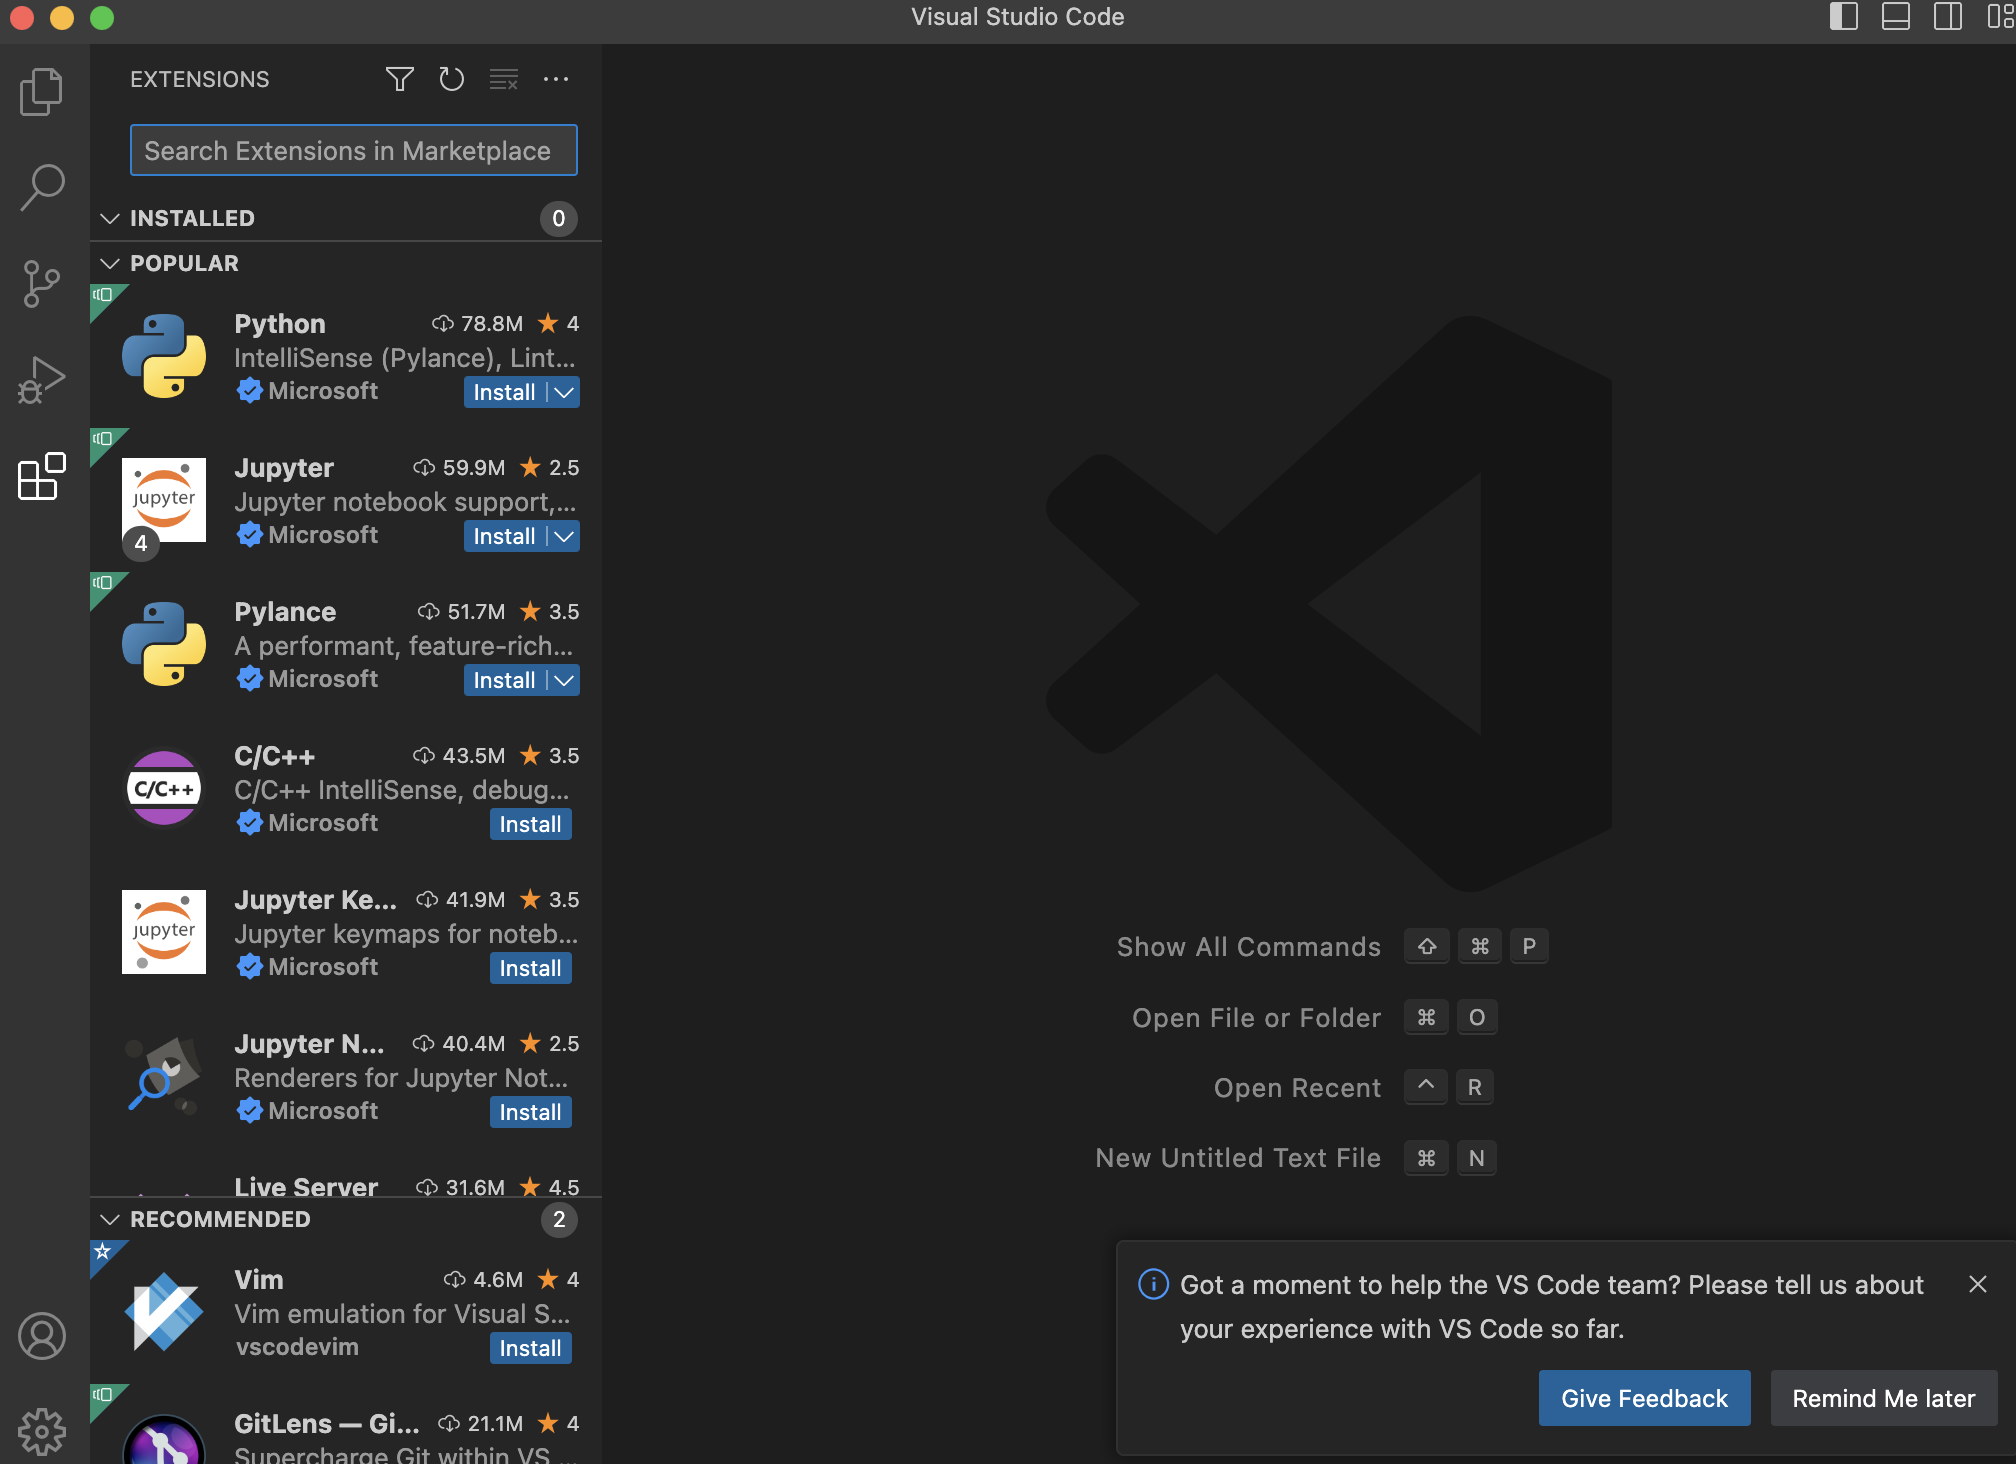Open Python extension install dropdown arrow
This screenshot has width=2016, height=1464.
pyautogui.click(x=565, y=392)
